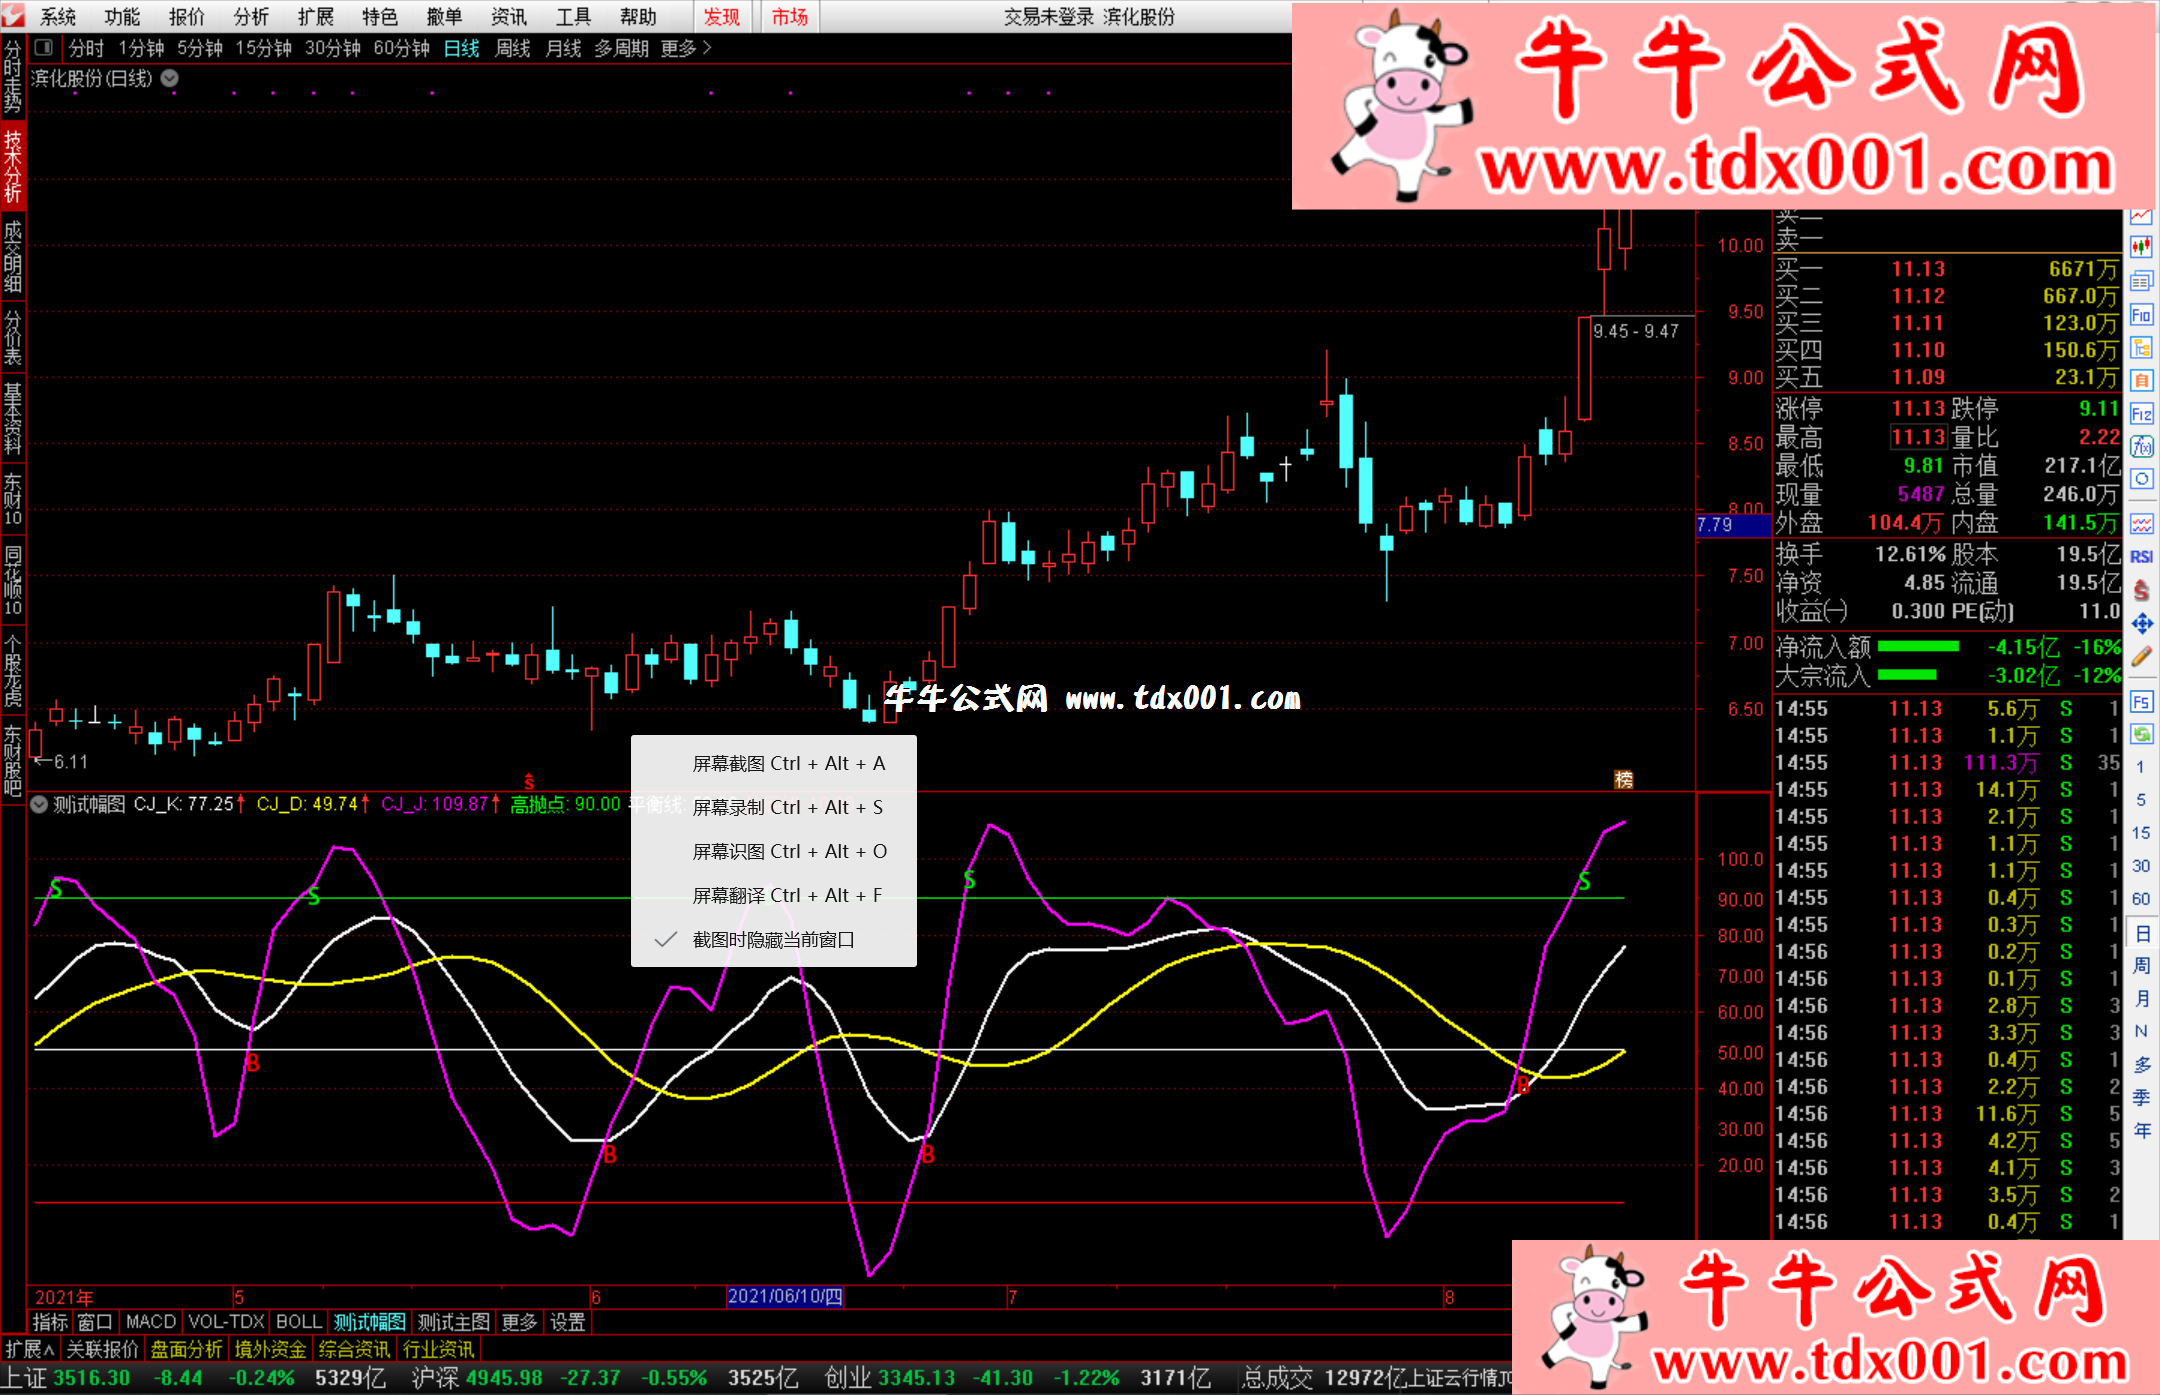Open 关联报价 bottom tab
The width and height of the screenshot is (2160, 1395).
(102, 1349)
